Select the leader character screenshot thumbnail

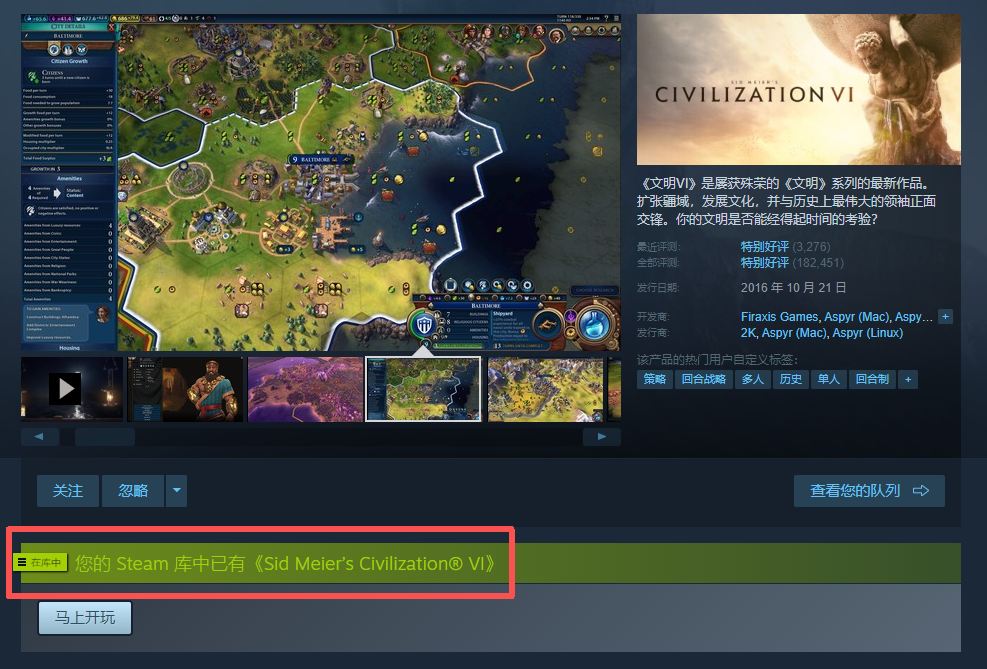185,389
